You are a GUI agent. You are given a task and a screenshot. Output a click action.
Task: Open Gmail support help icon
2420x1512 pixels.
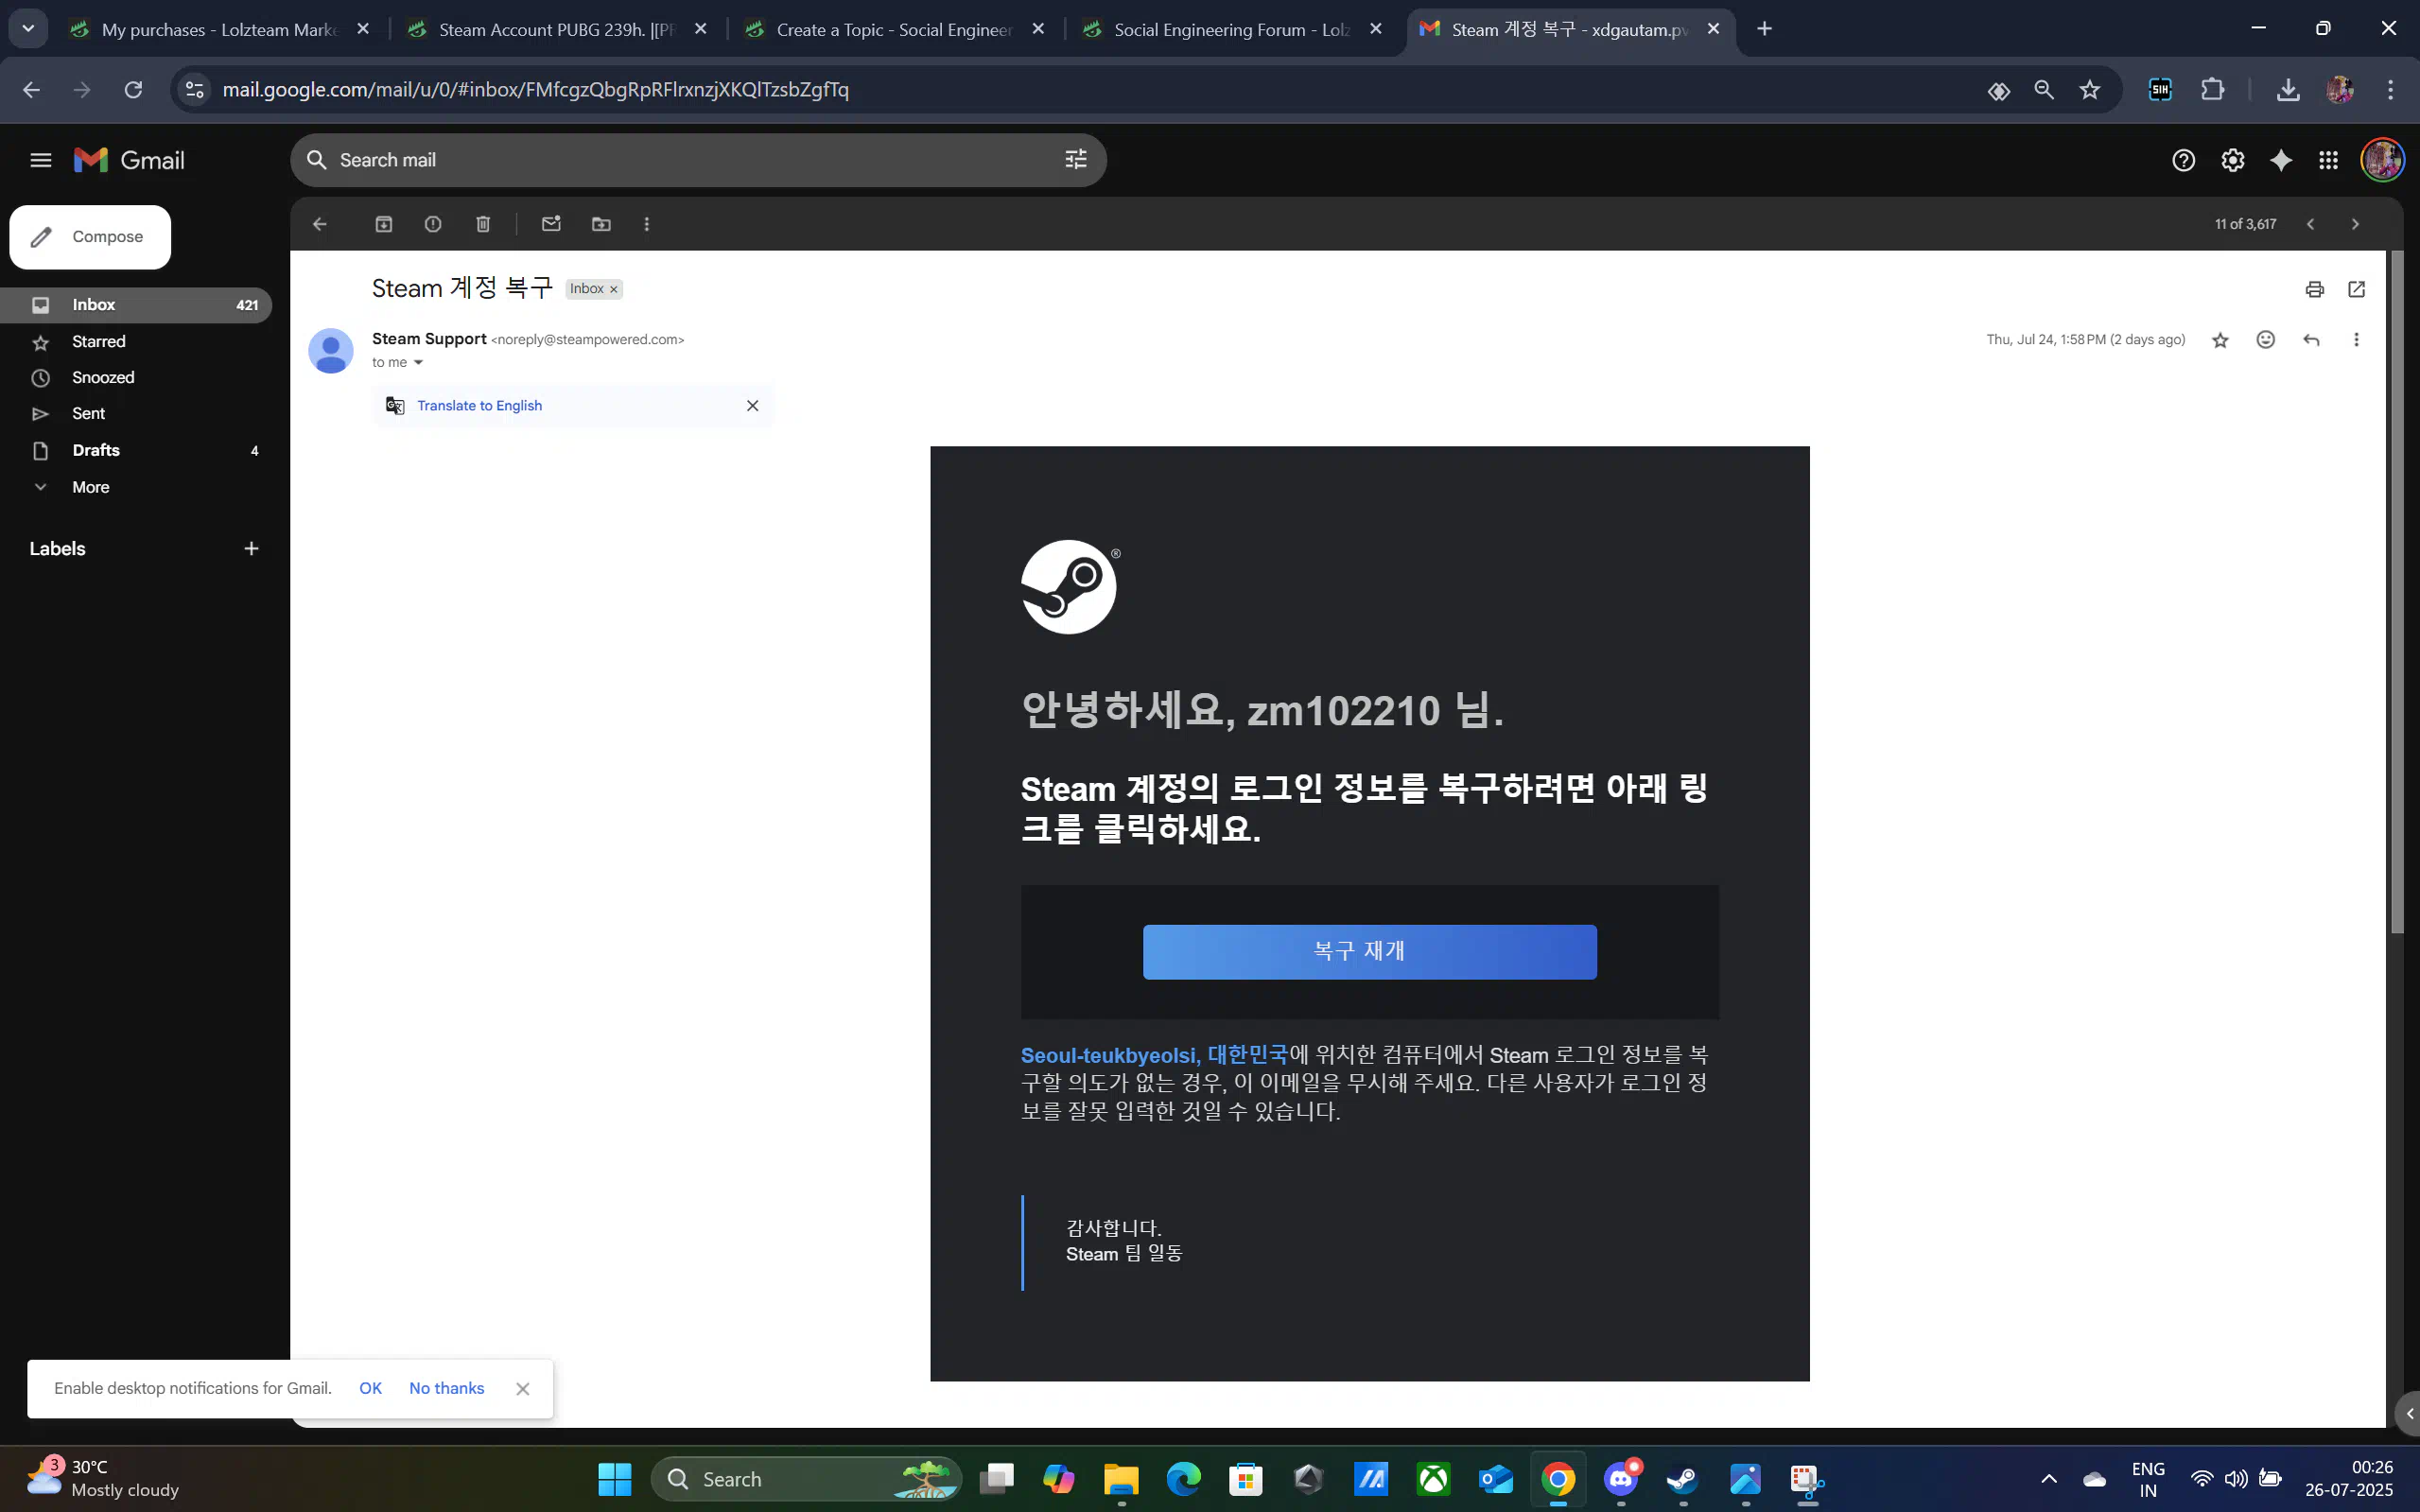tap(2183, 160)
